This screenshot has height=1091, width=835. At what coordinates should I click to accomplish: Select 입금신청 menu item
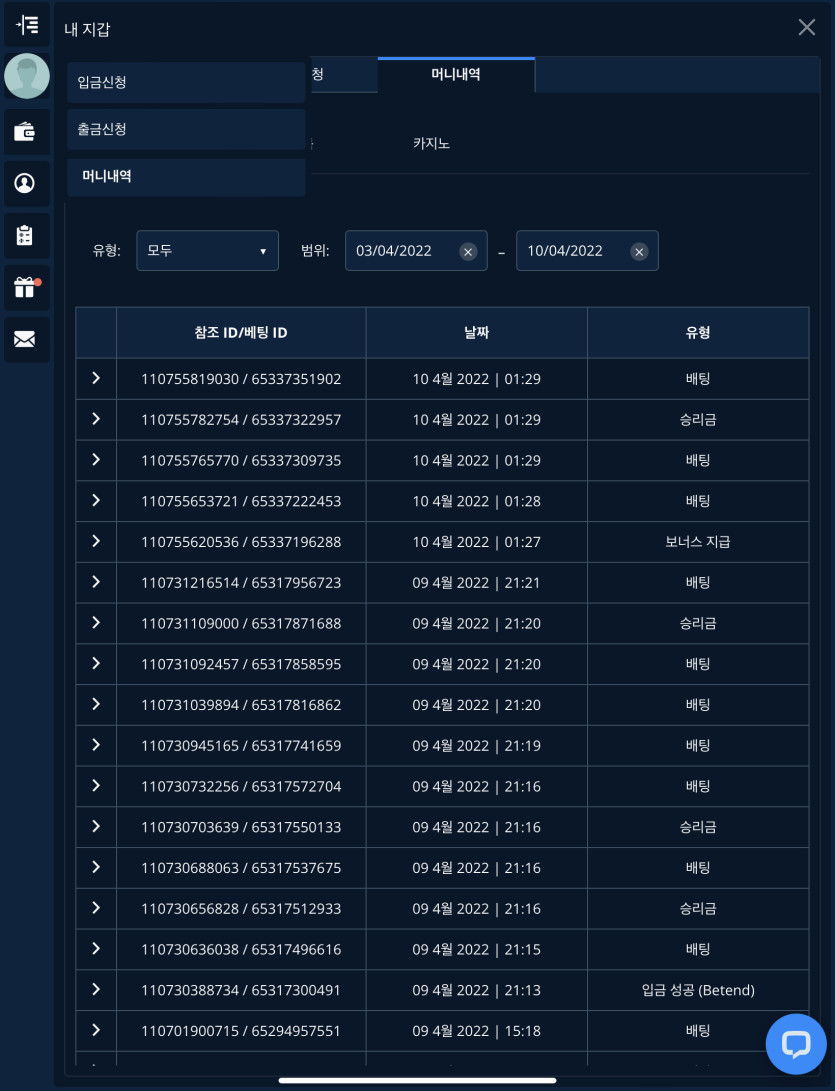[186, 82]
